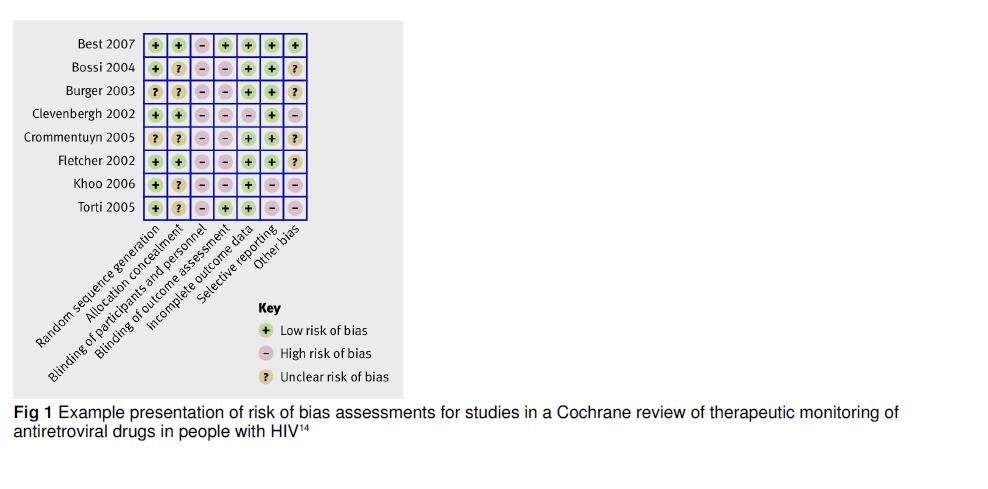Click the Fig 1 caption label
Viewport: 988px width, 489px height.
click(34, 413)
